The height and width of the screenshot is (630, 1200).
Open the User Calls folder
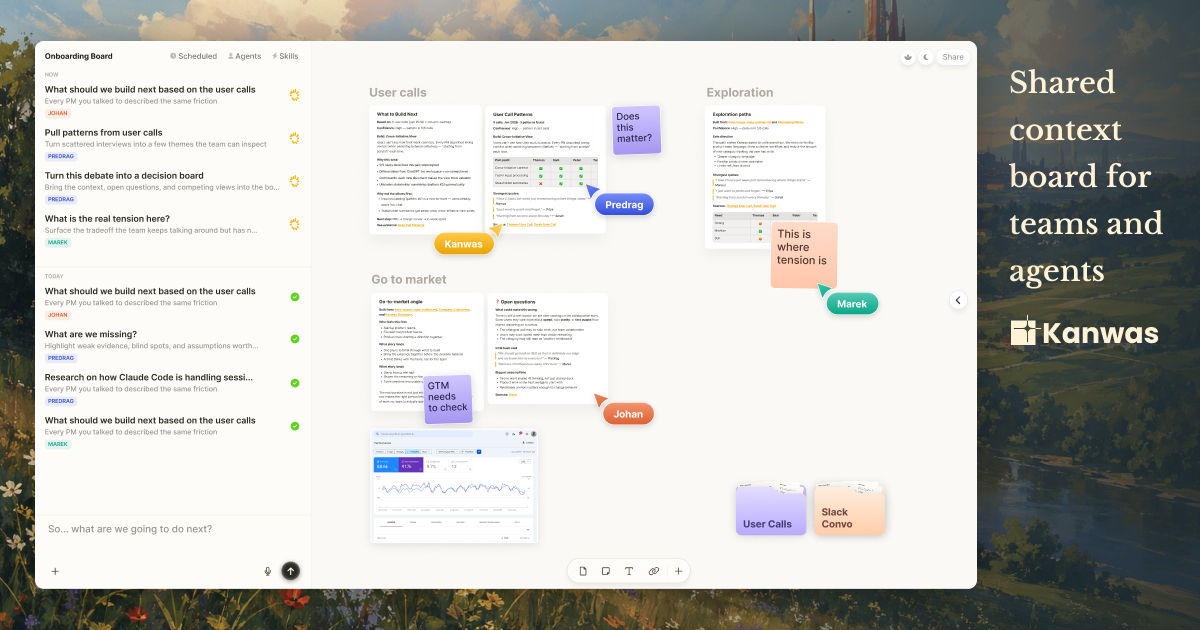770,511
